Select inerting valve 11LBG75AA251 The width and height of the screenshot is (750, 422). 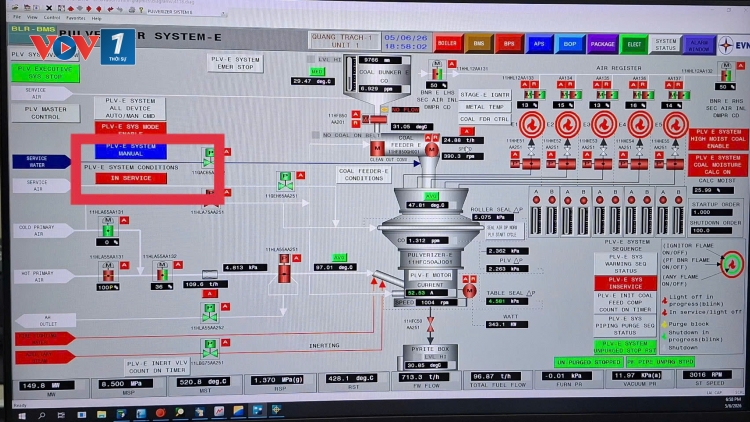pos(210,349)
